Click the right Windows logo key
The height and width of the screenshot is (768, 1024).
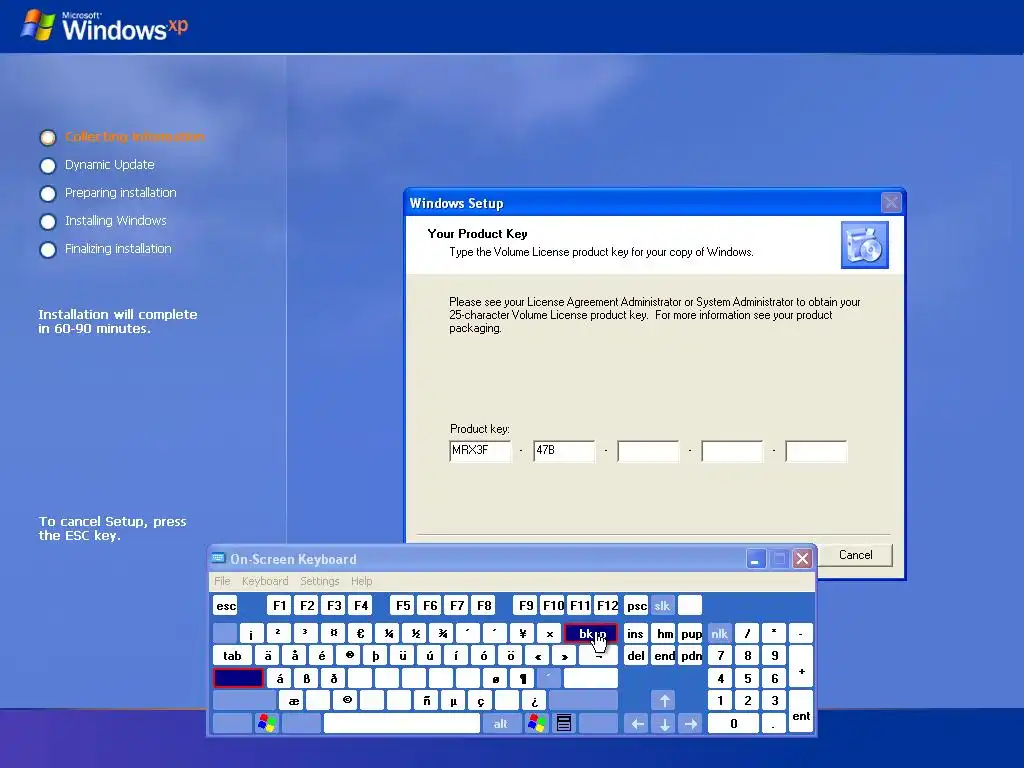(x=537, y=723)
